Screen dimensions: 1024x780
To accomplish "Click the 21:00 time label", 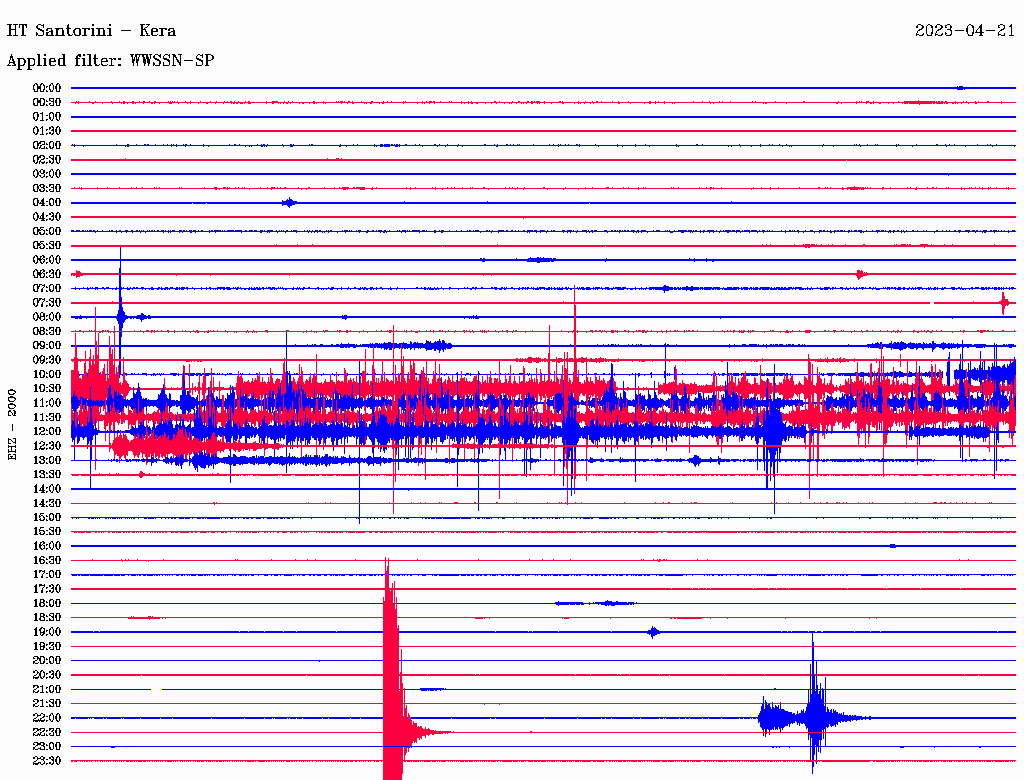I will pos(47,689).
